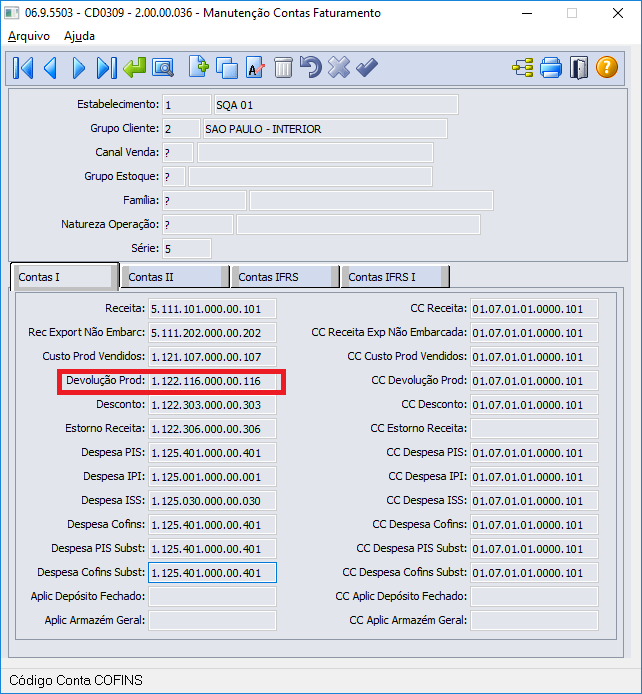Screen dimensions: 642x694
Task: Click the CC Receita Exp Não Embarcada field
Action: click(534, 332)
